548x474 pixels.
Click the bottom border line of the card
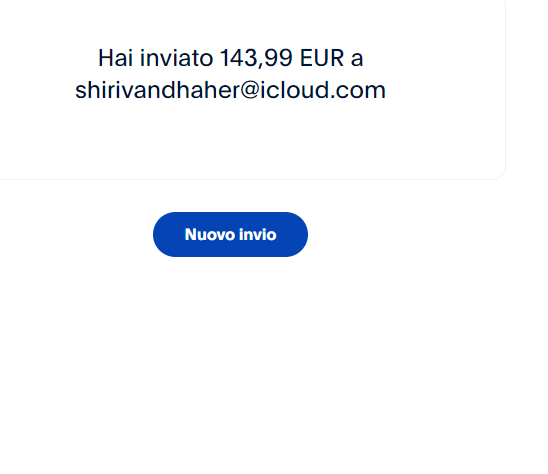coord(245,179)
